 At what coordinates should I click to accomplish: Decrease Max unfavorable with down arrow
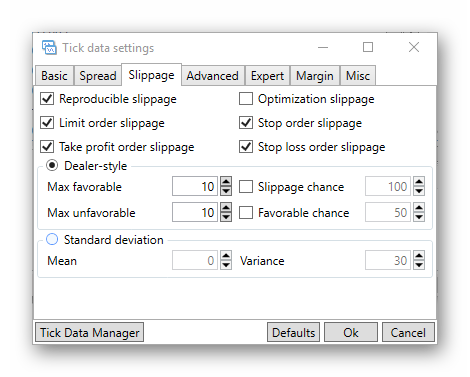[x=226, y=217]
